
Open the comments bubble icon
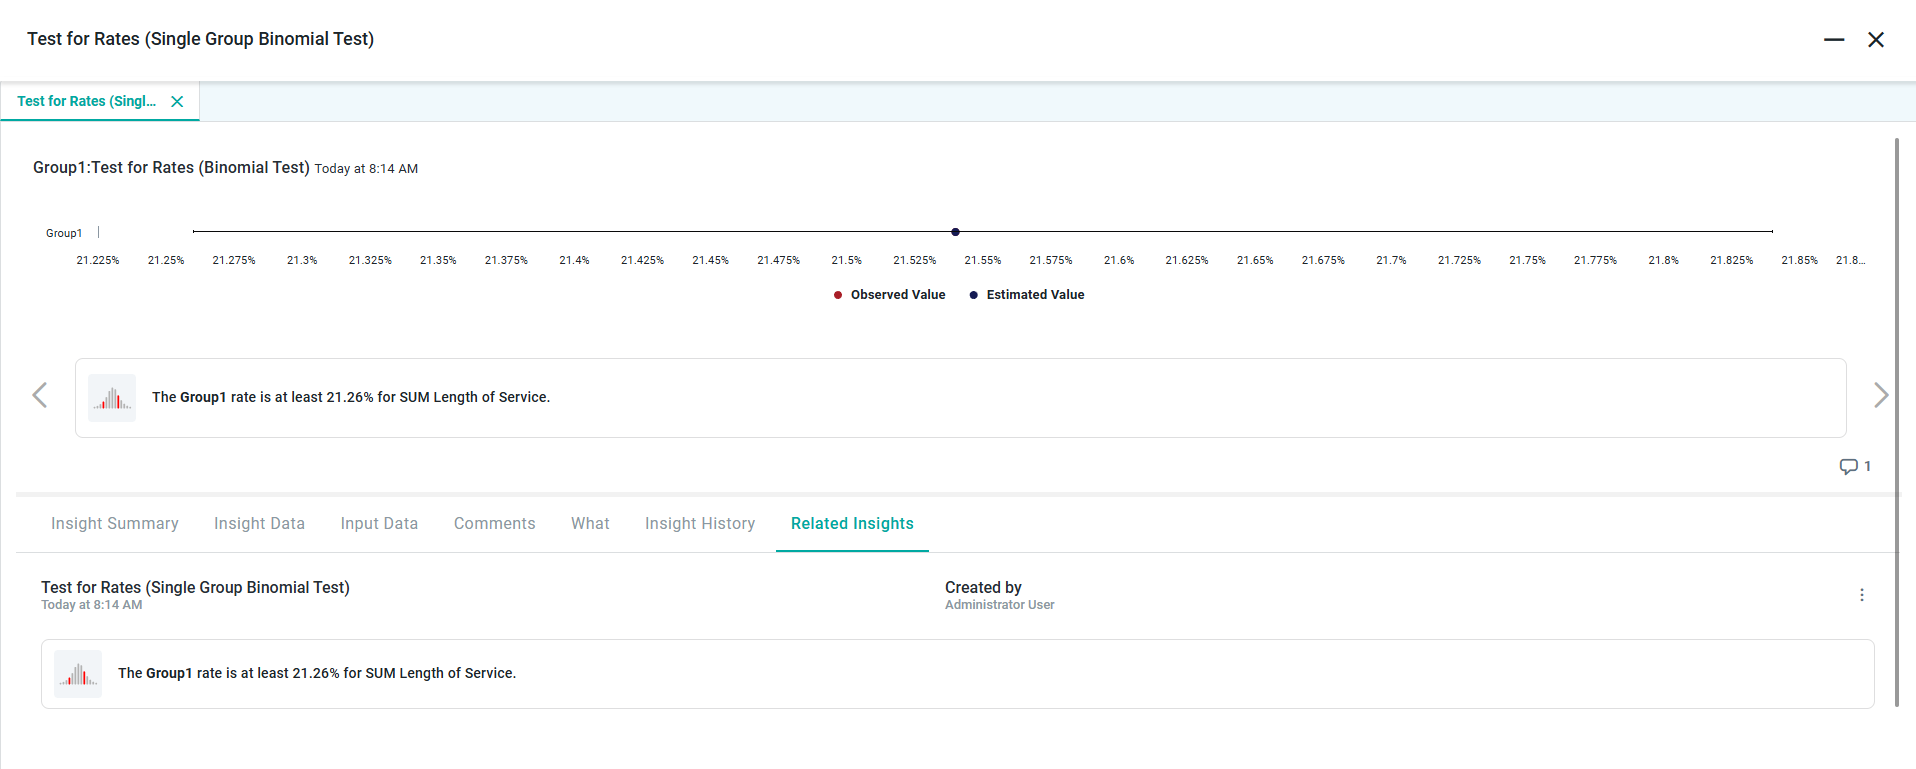coord(1848,467)
